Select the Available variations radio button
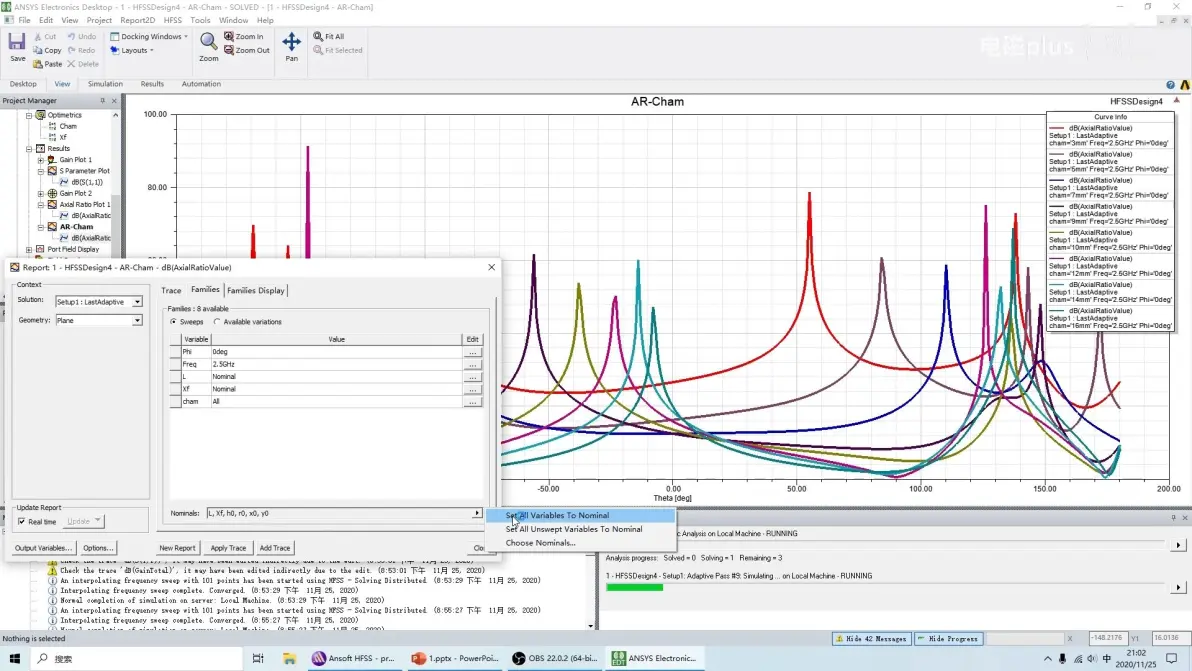Viewport: 1192px width, 671px height. (x=217, y=322)
